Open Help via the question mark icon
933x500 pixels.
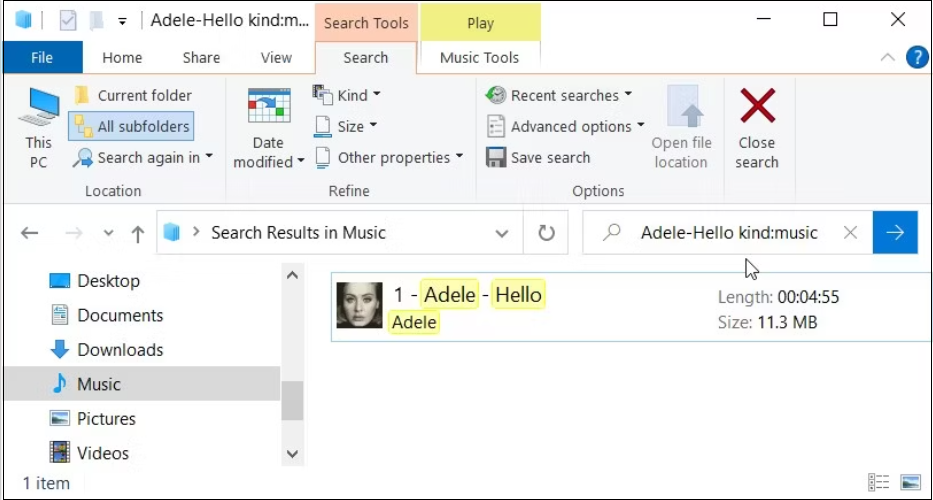tap(917, 58)
